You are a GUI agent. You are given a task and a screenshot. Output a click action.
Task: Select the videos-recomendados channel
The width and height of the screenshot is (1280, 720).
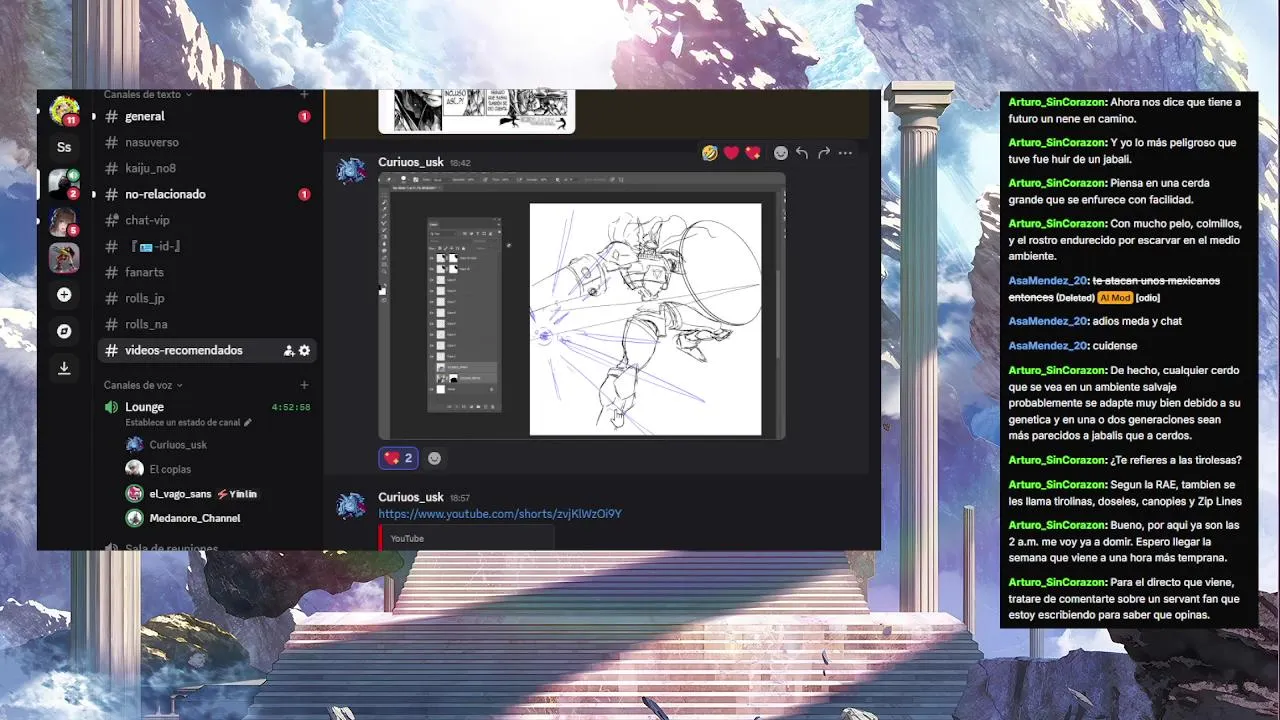(x=207, y=350)
